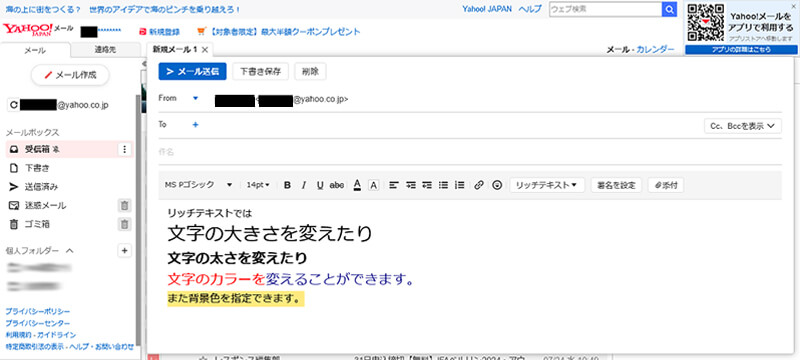The height and width of the screenshot is (360, 800).
Task: Click the blue web search magnifier button
Action: pos(669,9)
